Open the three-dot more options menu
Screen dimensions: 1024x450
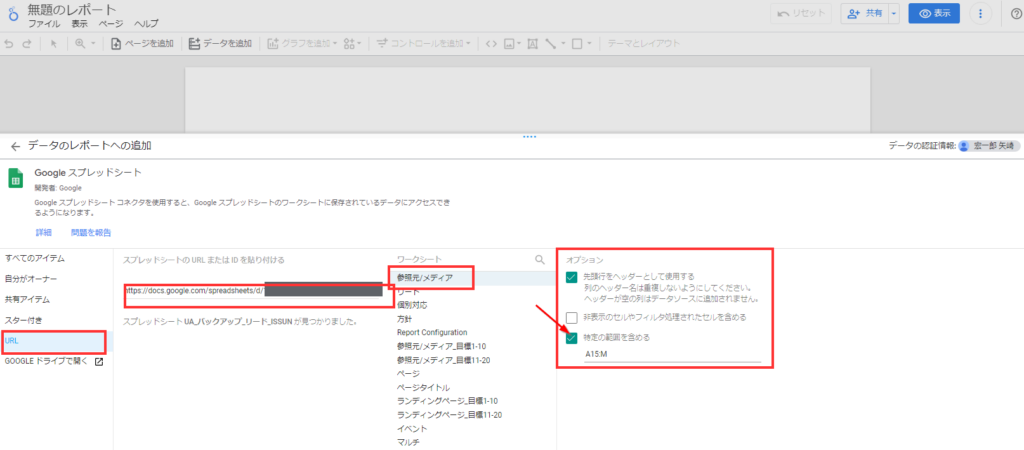coord(980,14)
